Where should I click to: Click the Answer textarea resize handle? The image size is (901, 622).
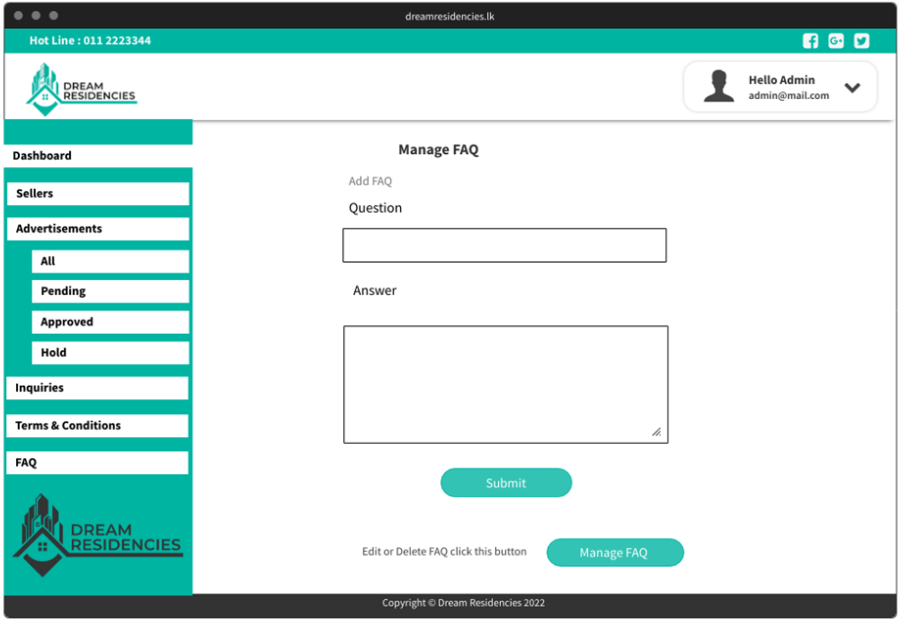(657, 432)
